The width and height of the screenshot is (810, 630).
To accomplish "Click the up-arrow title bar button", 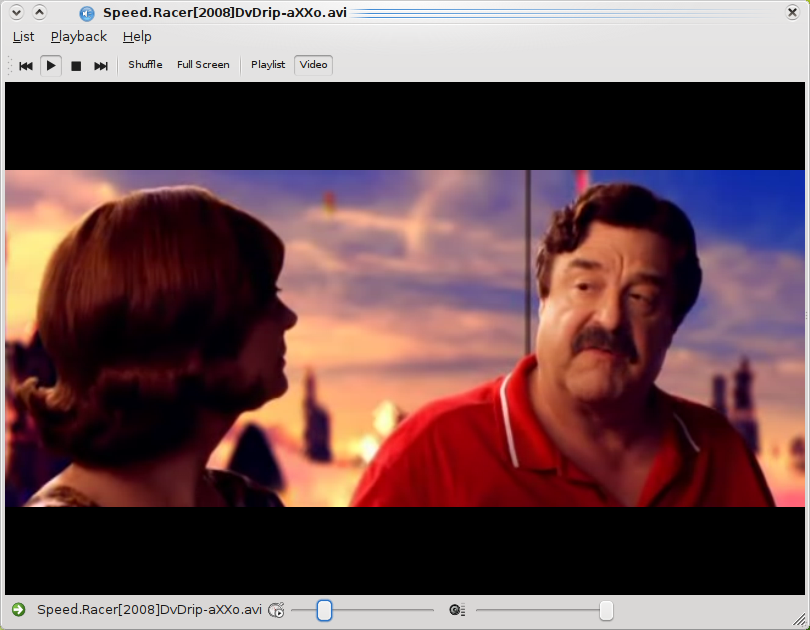I will pos(39,12).
